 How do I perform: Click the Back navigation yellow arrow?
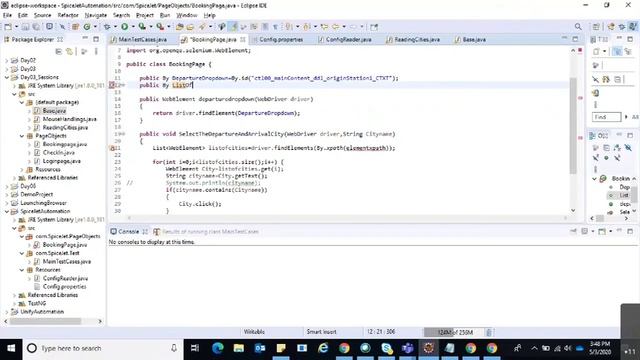pos(336,27)
